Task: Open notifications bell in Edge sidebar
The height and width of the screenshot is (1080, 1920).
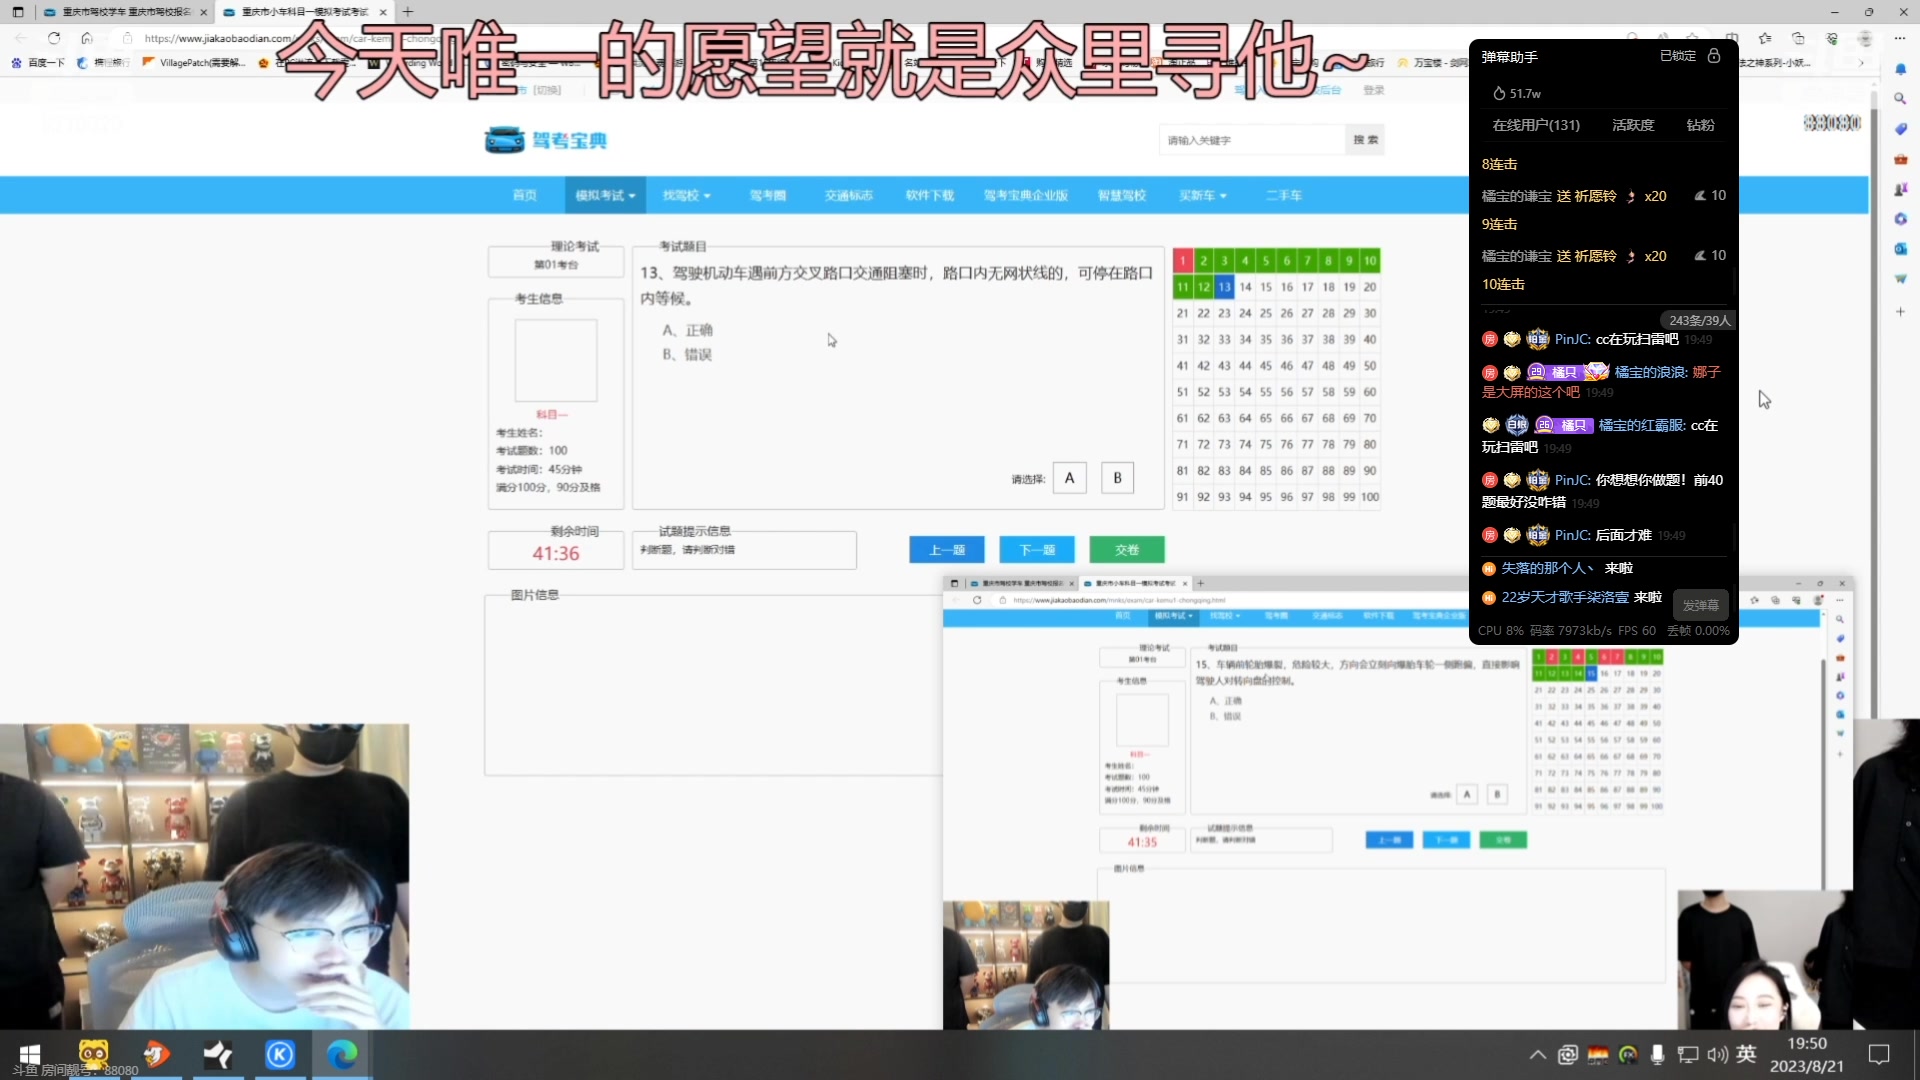Action: 1901,68
